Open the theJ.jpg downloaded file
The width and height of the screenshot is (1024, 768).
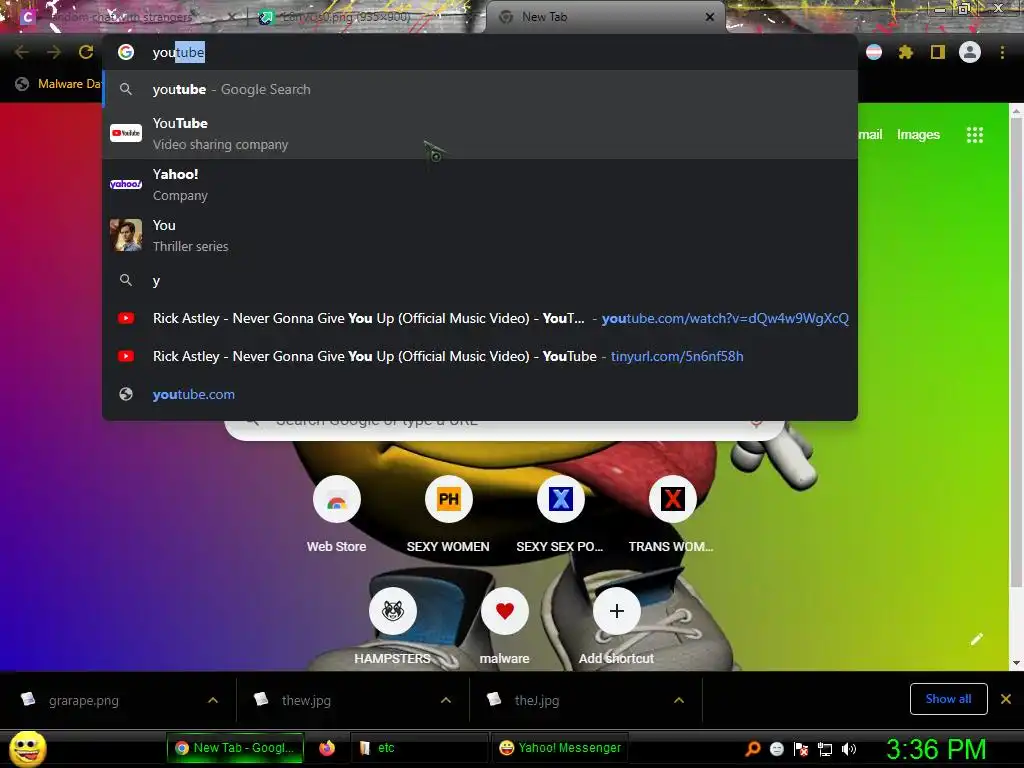click(536, 700)
